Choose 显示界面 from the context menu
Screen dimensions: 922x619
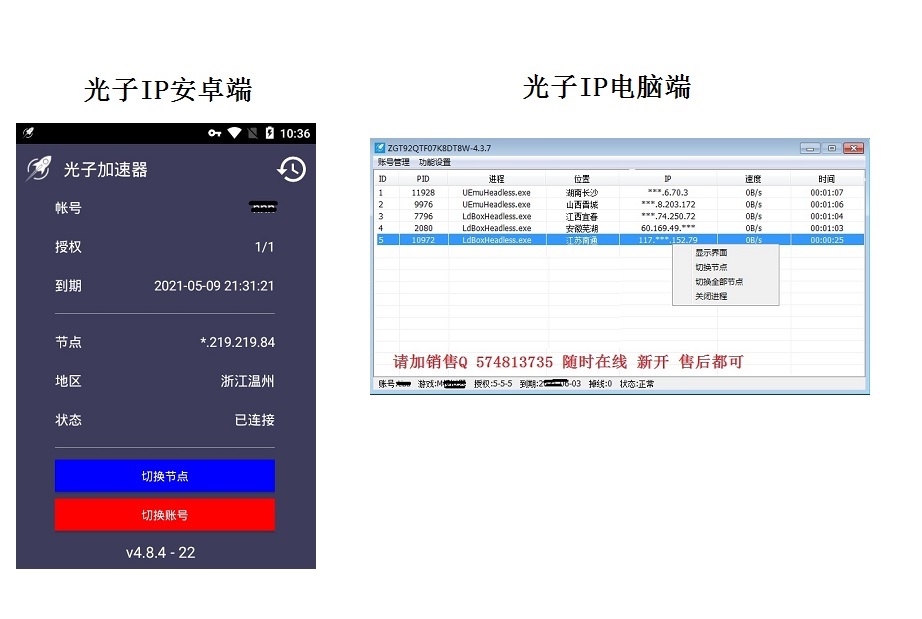tap(711, 253)
